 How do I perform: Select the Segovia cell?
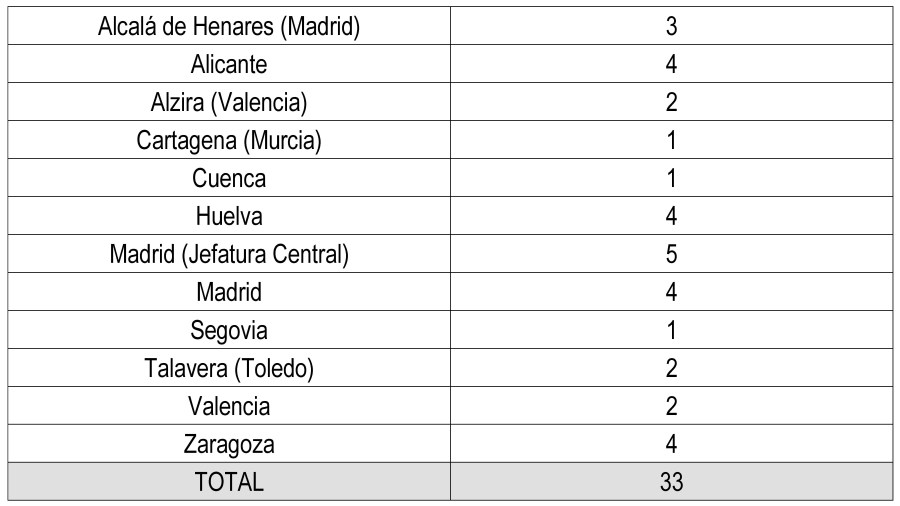(229, 330)
